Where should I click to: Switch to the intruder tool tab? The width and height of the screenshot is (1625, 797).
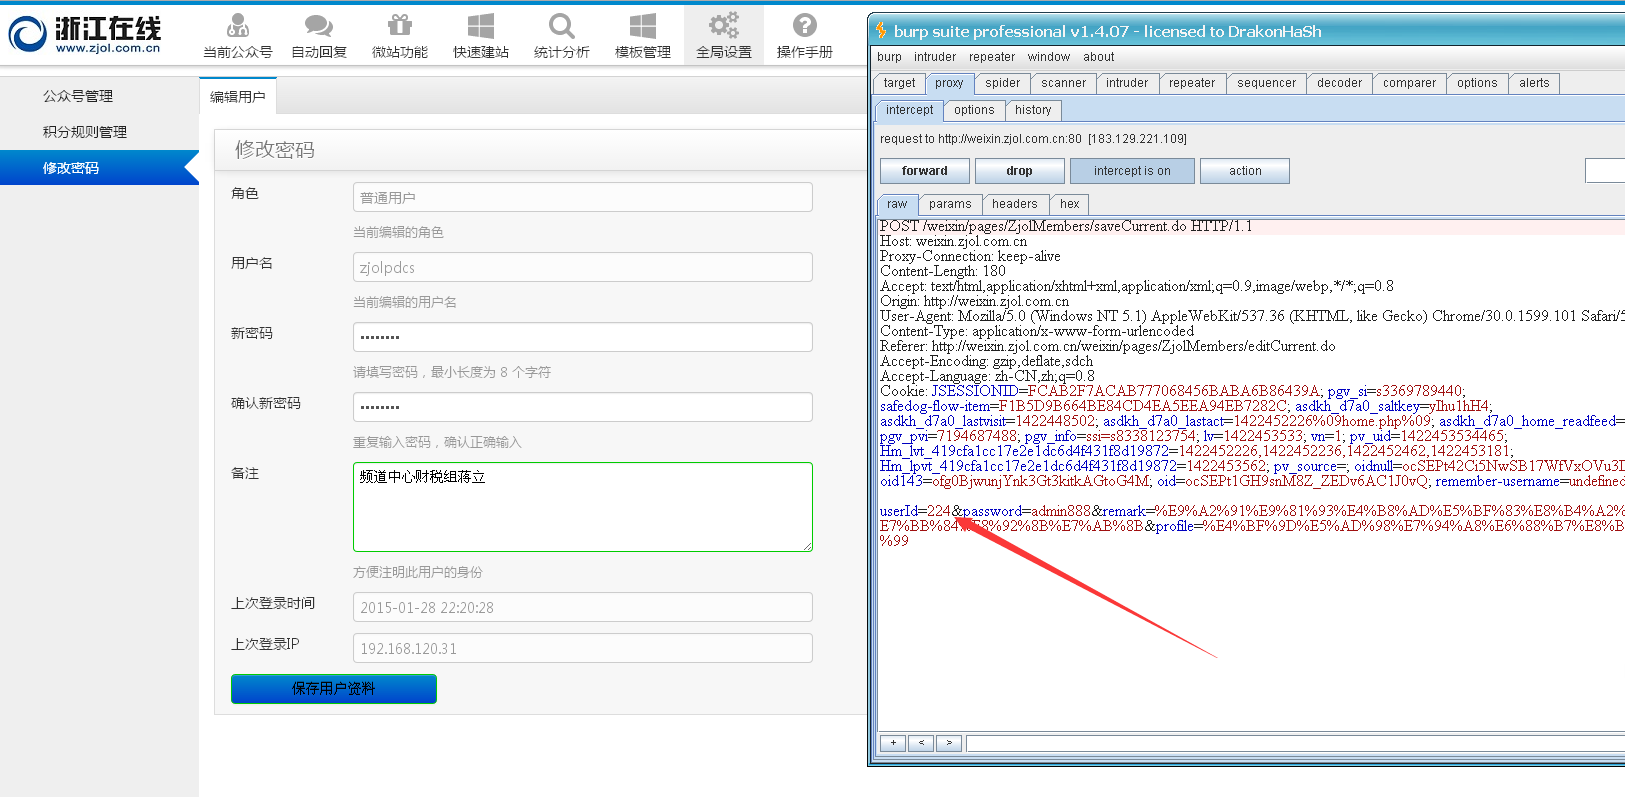click(1127, 83)
